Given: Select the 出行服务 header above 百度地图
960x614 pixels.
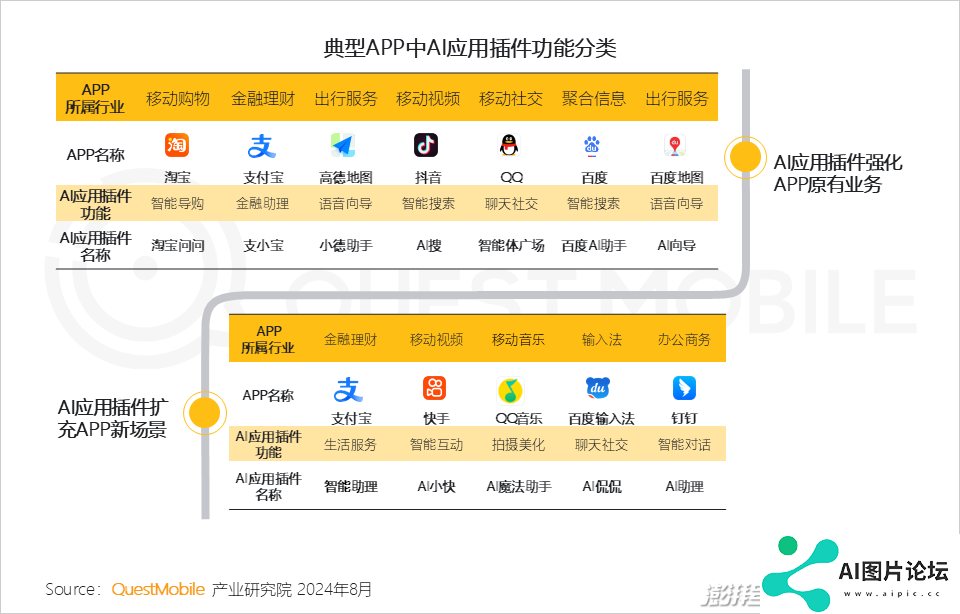Looking at the screenshot, I should click(677, 99).
